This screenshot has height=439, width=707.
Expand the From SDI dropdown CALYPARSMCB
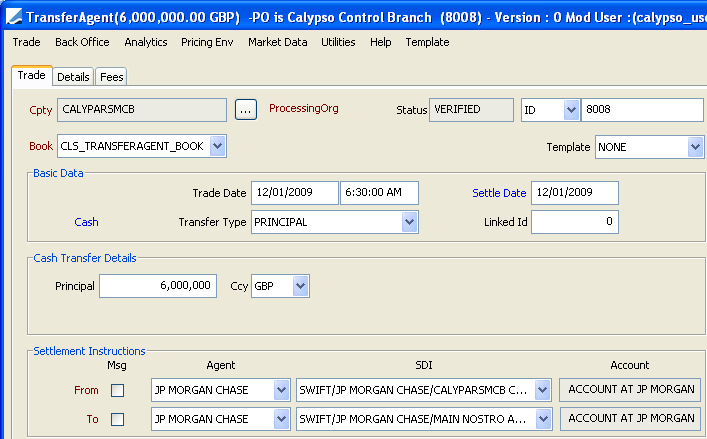point(543,390)
